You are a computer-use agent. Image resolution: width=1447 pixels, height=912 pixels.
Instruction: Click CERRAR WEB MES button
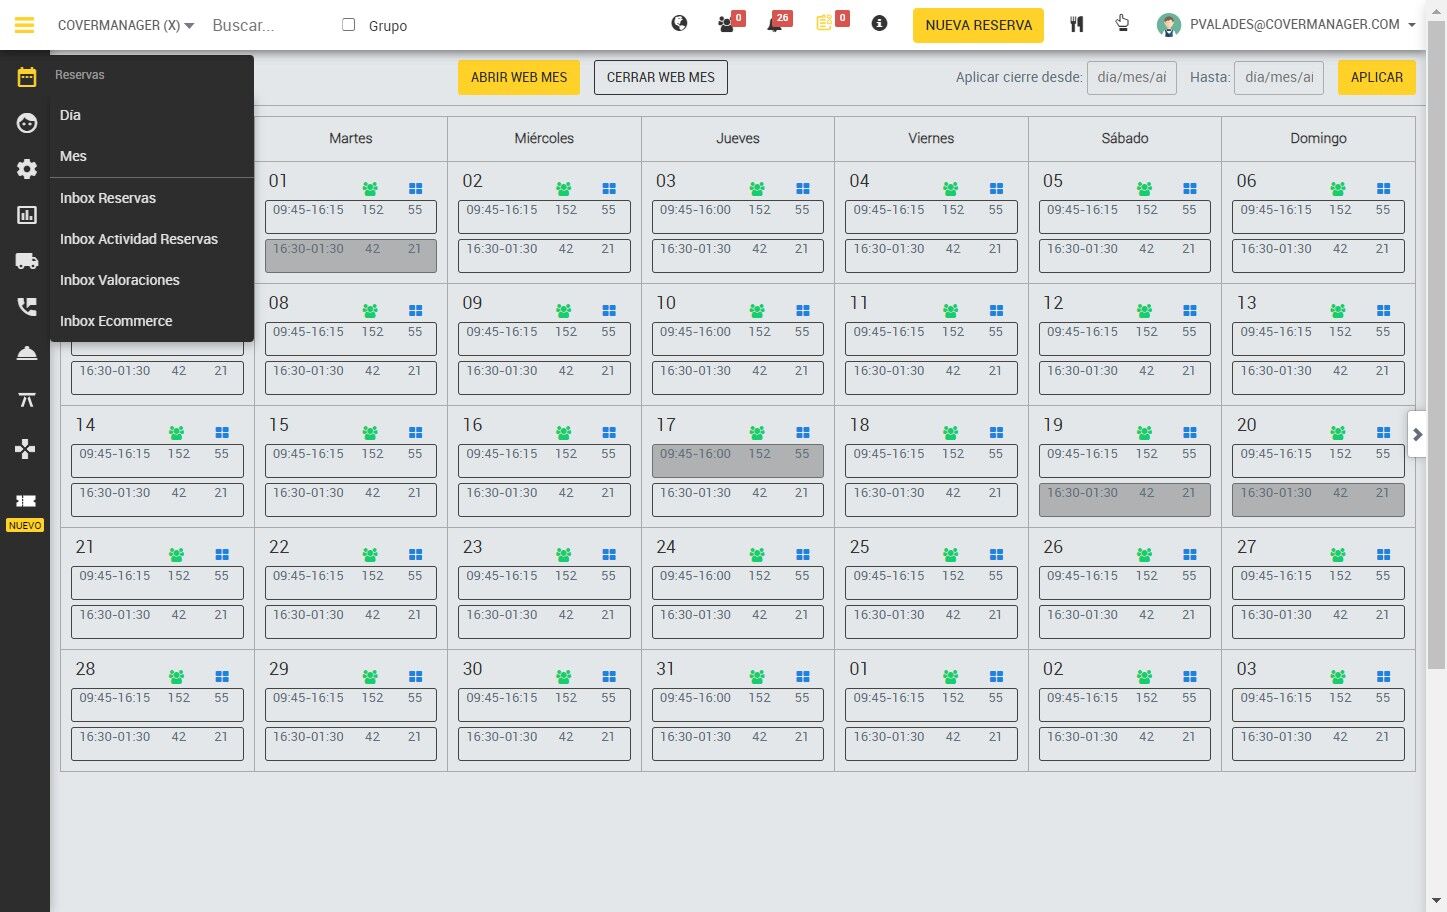(661, 77)
